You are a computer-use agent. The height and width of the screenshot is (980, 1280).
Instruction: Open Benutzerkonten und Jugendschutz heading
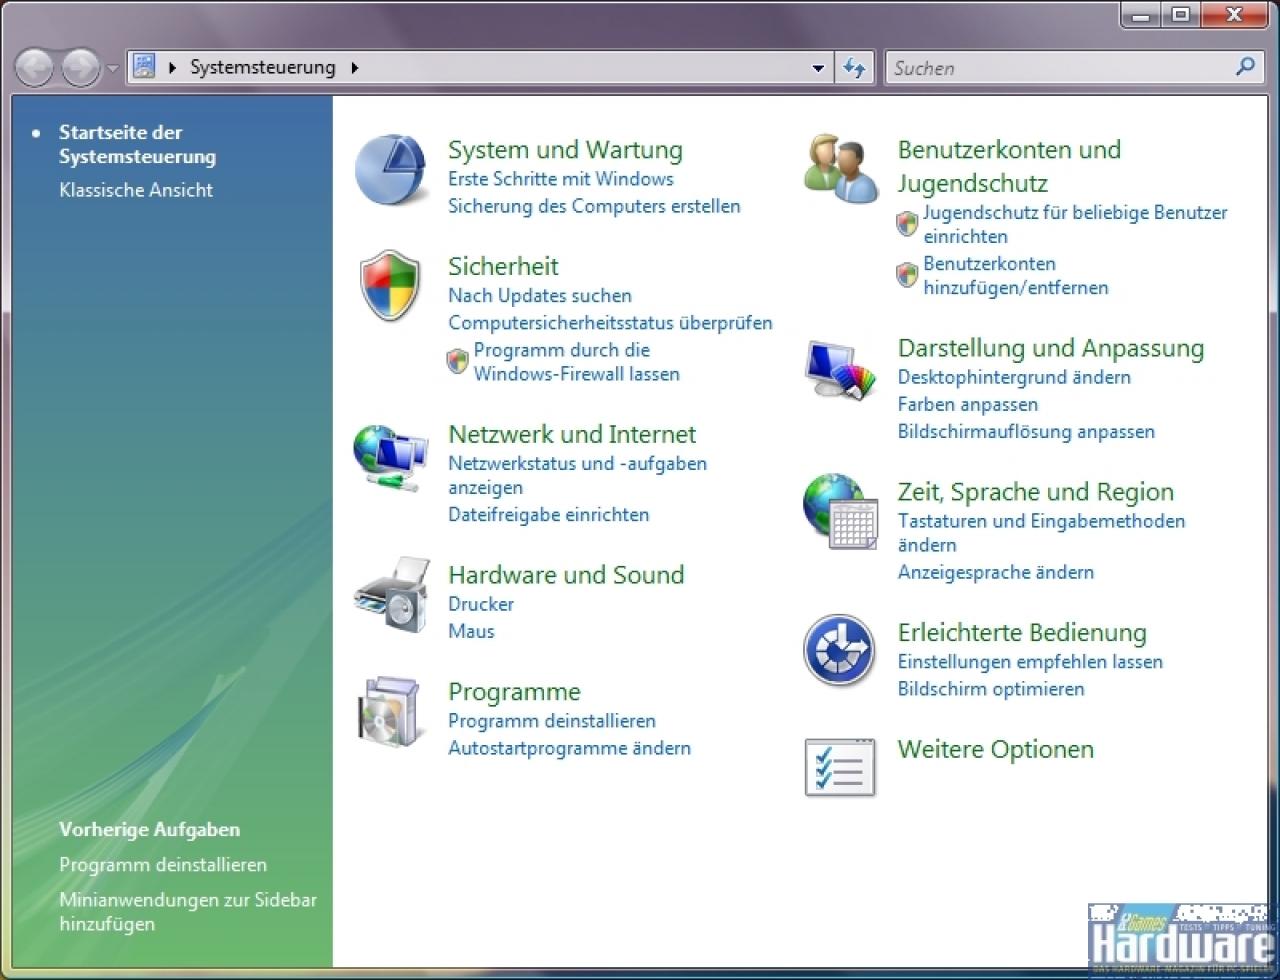(1009, 166)
